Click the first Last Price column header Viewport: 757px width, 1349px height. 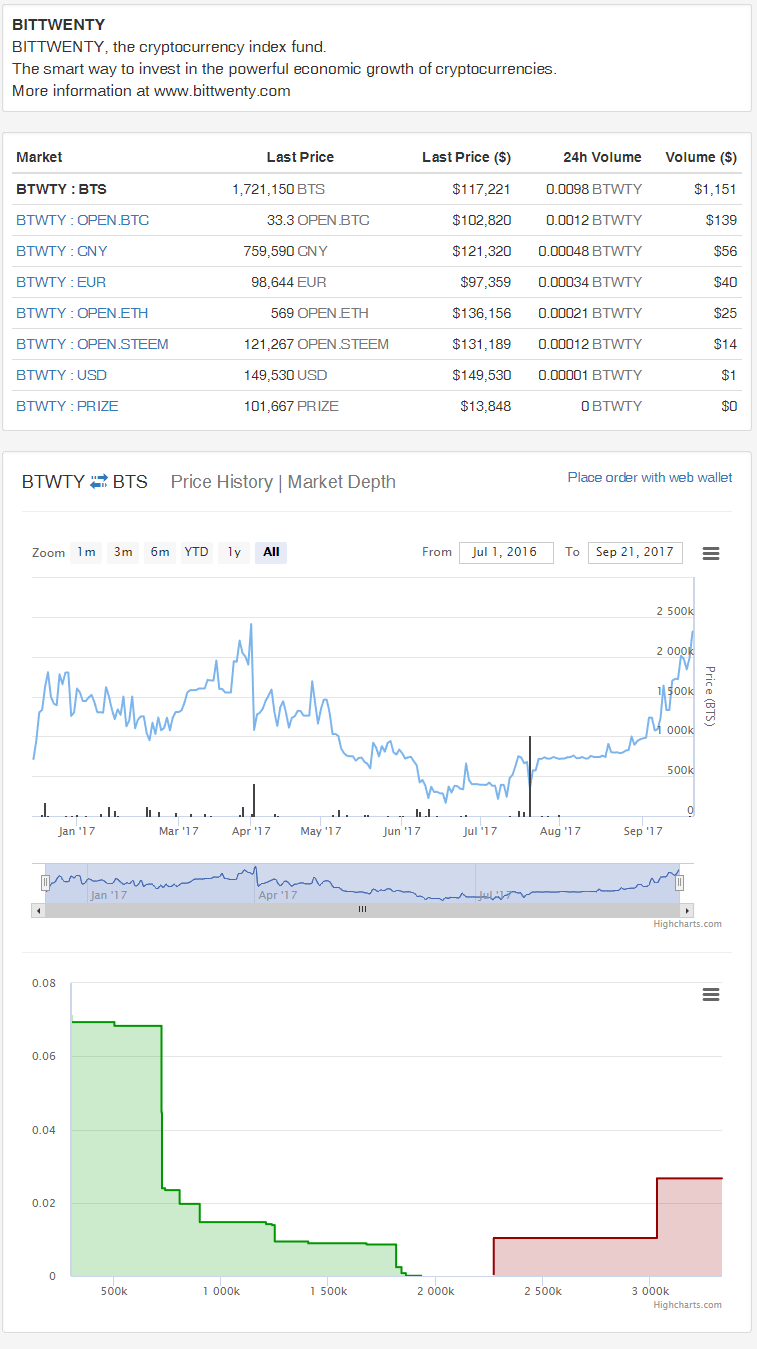pos(300,157)
